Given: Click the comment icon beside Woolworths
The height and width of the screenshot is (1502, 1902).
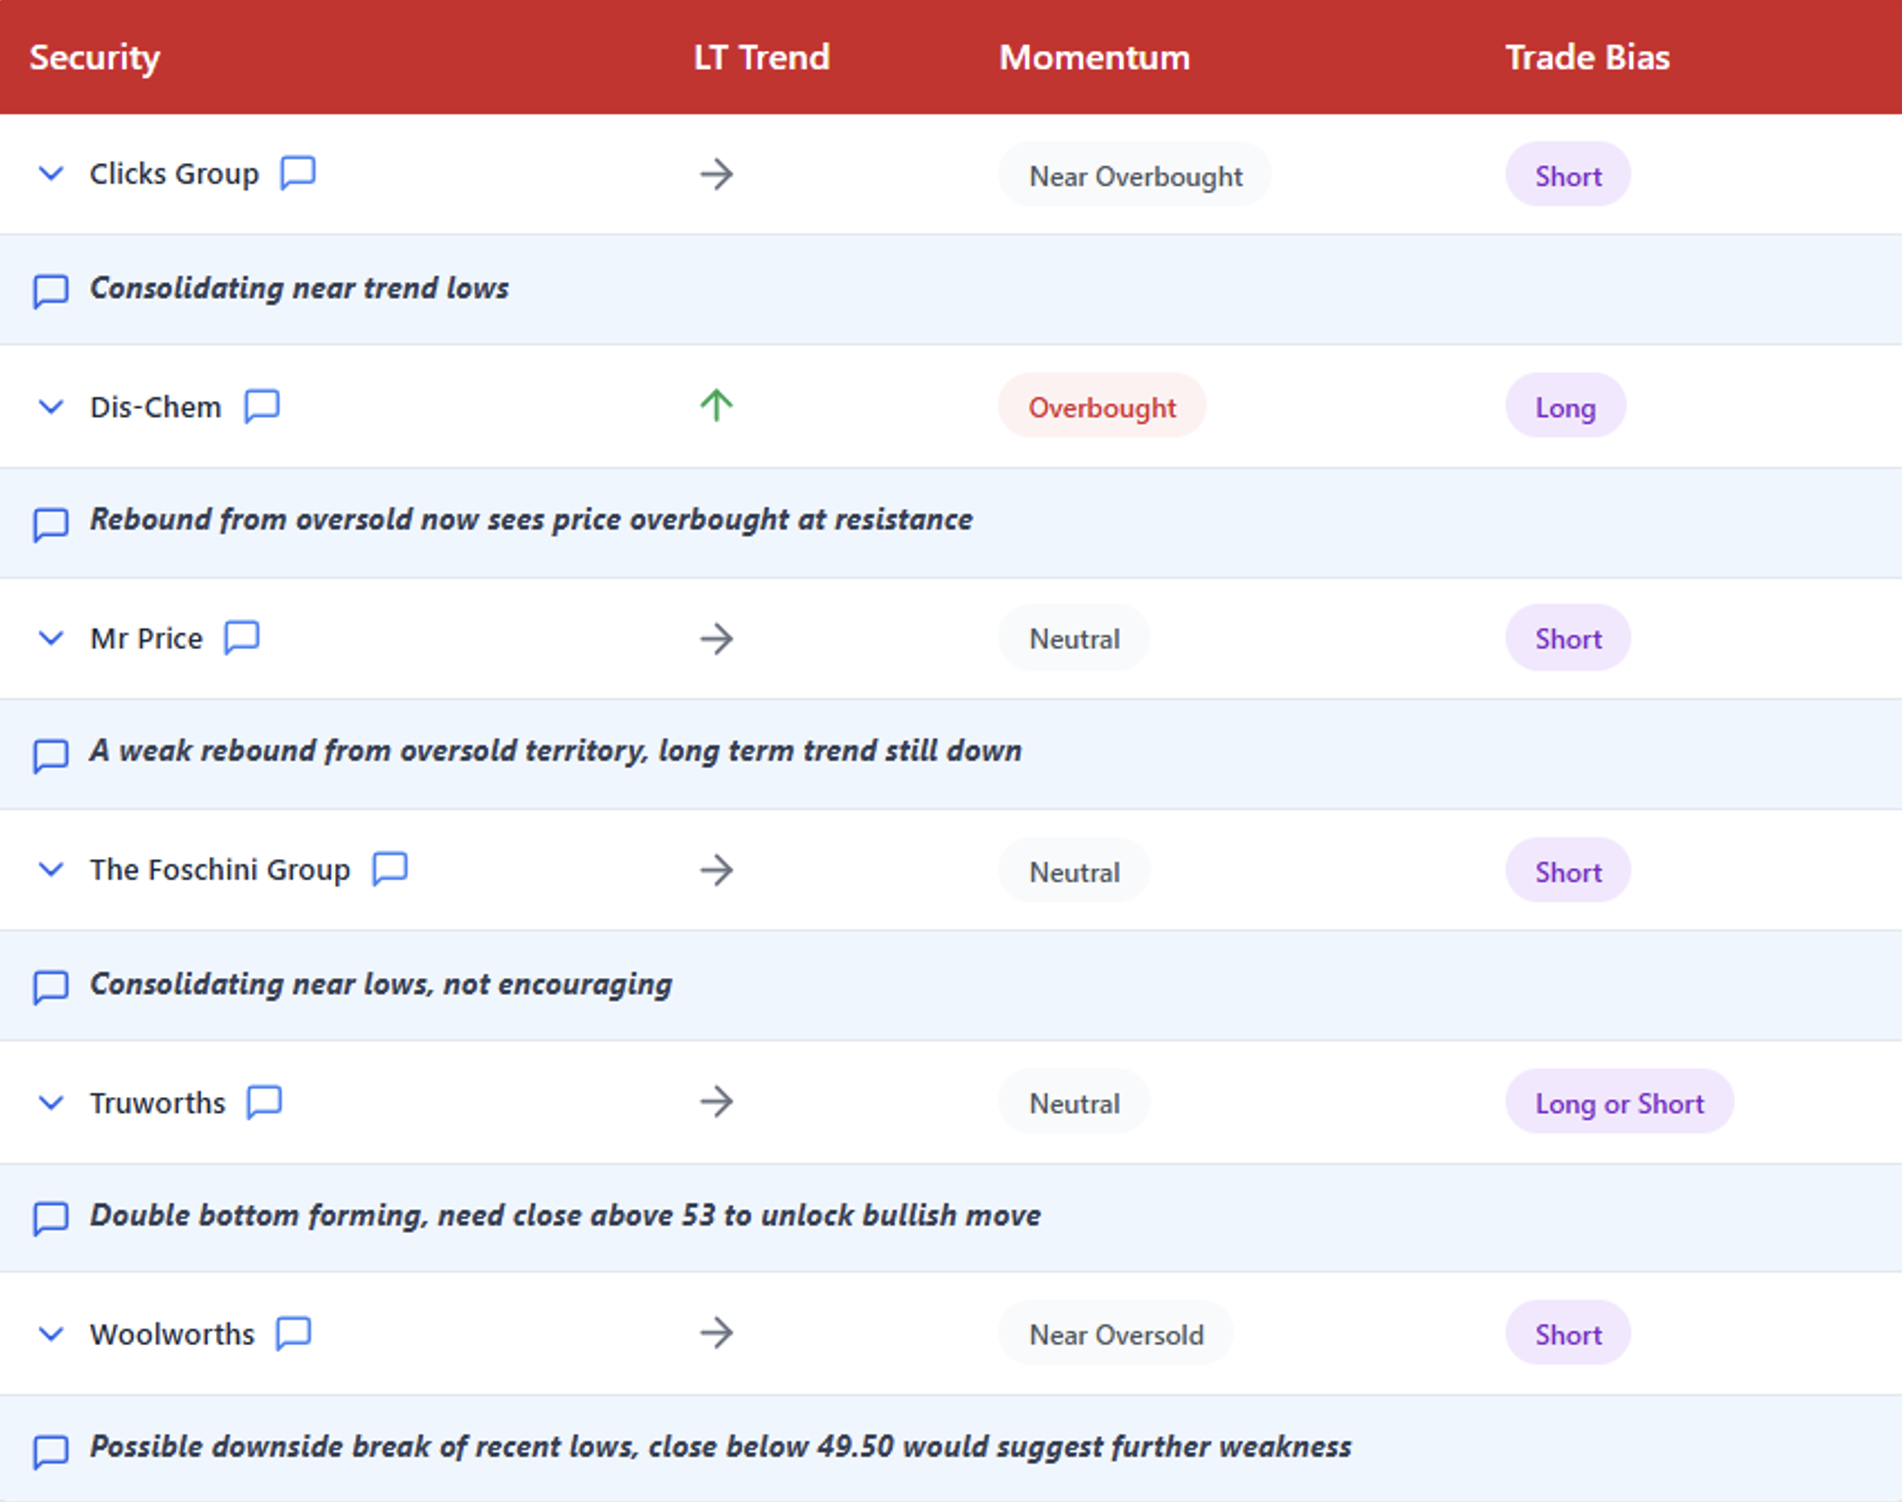Looking at the screenshot, I should click(x=294, y=1333).
